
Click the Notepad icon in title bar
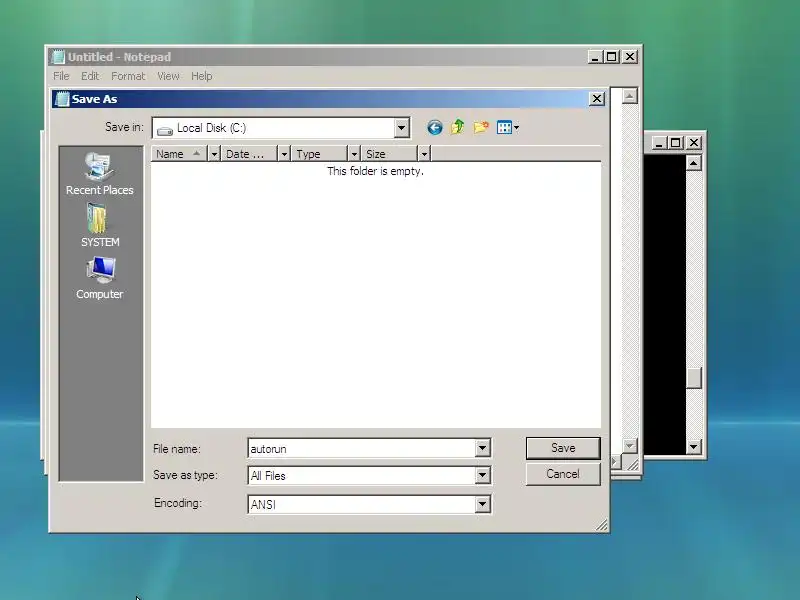[x=59, y=57]
